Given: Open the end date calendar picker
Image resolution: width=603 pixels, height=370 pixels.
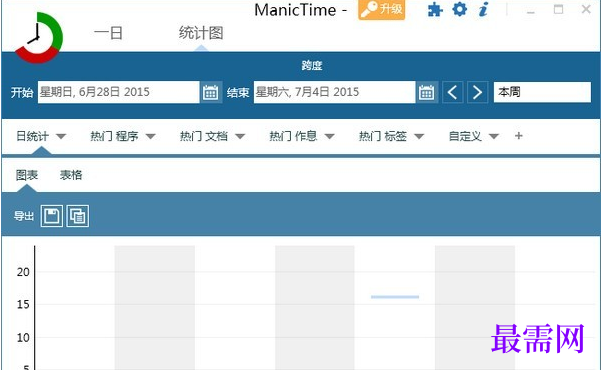Looking at the screenshot, I should pyautogui.click(x=426, y=92).
